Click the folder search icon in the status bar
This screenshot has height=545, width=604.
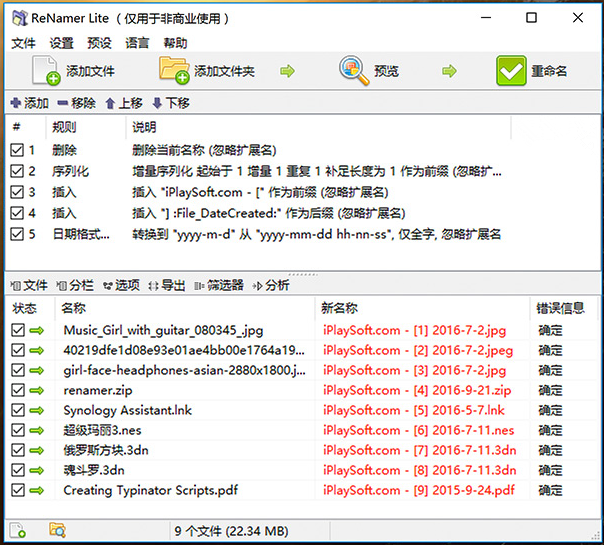(57, 530)
